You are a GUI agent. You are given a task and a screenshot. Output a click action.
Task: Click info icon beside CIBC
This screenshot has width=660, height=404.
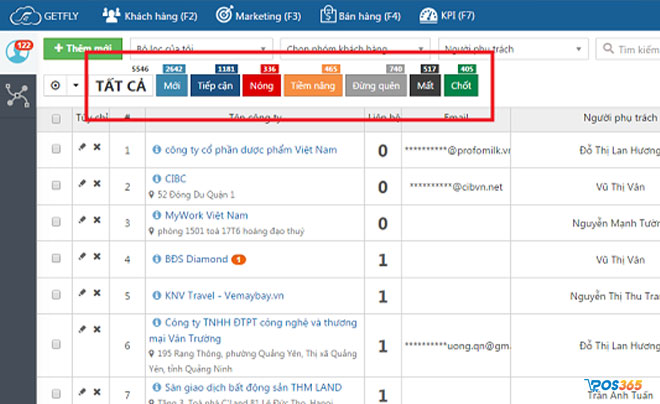[x=157, y=179]
